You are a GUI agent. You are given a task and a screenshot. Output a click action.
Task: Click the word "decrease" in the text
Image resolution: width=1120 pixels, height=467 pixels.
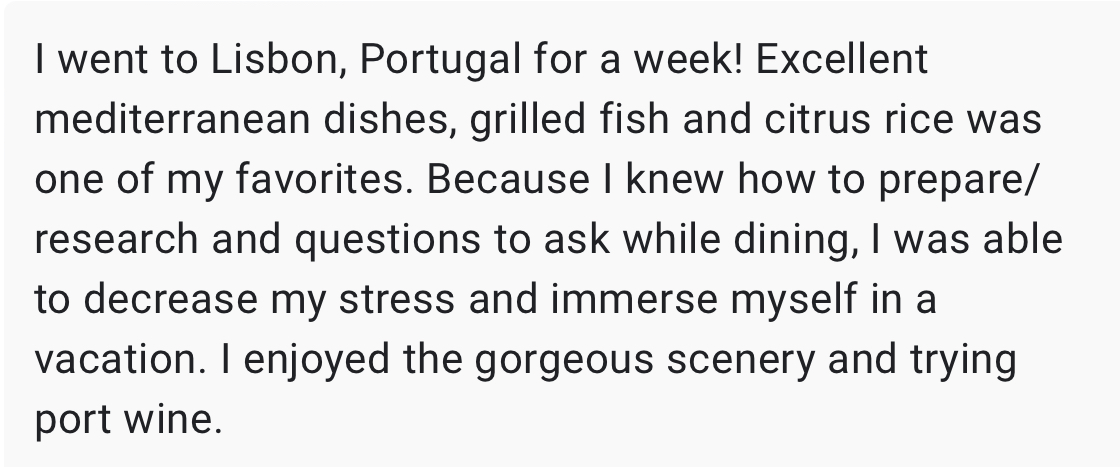pyautogui.click(x=170, y=299)
